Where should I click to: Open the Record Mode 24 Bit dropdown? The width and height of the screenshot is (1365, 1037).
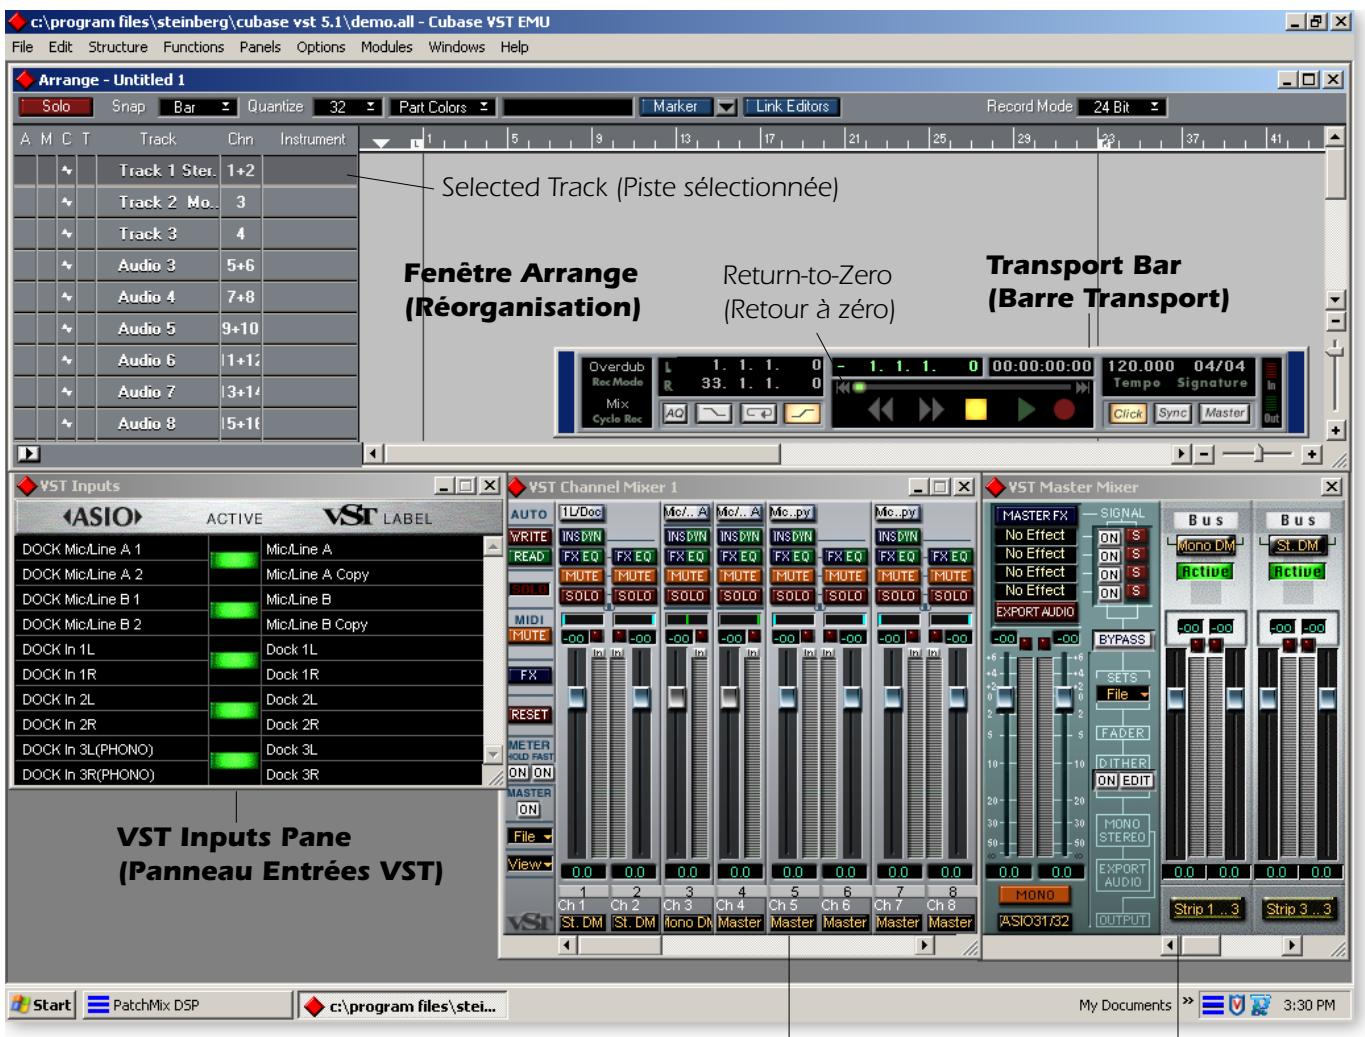1121,107
